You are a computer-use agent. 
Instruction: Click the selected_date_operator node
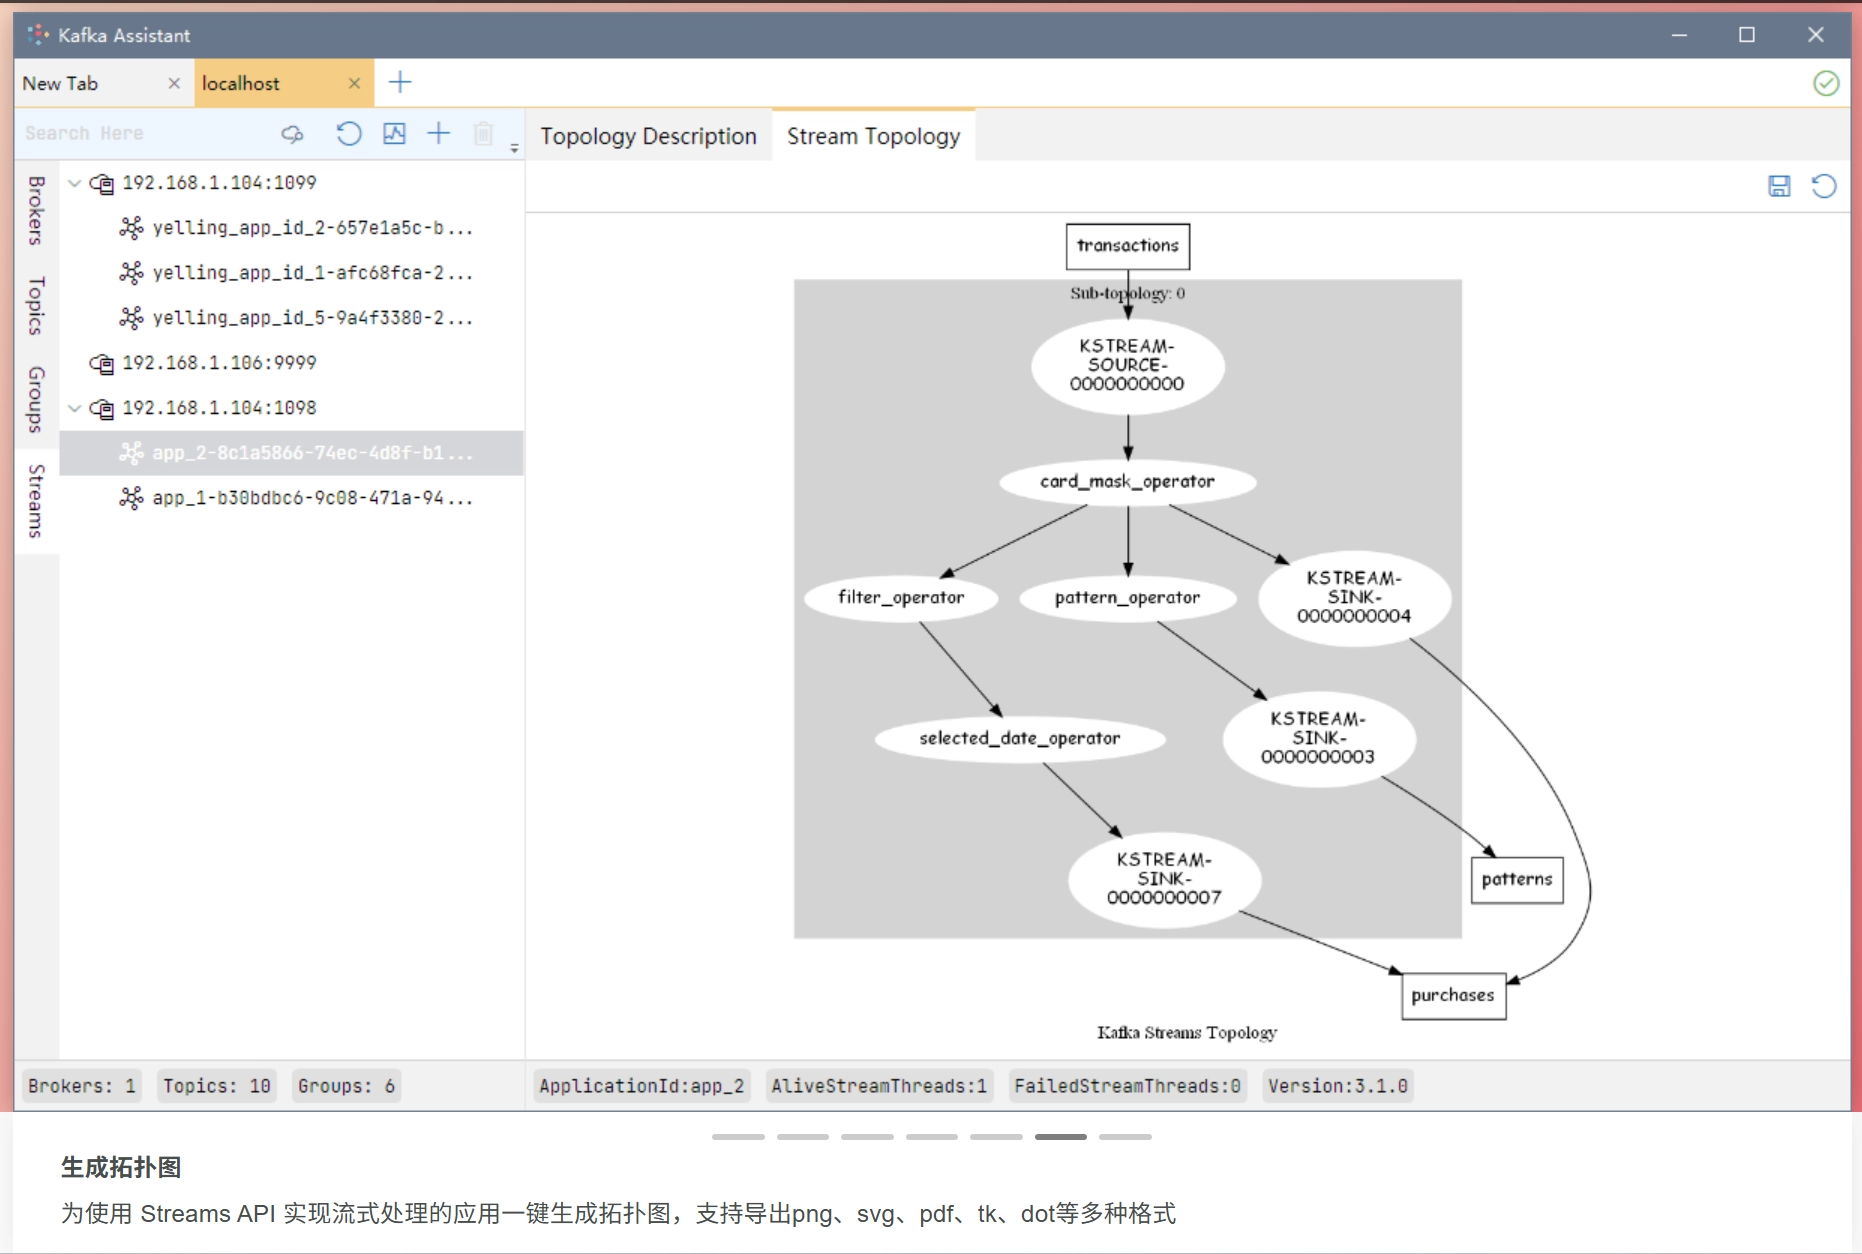pos(1020,739)
